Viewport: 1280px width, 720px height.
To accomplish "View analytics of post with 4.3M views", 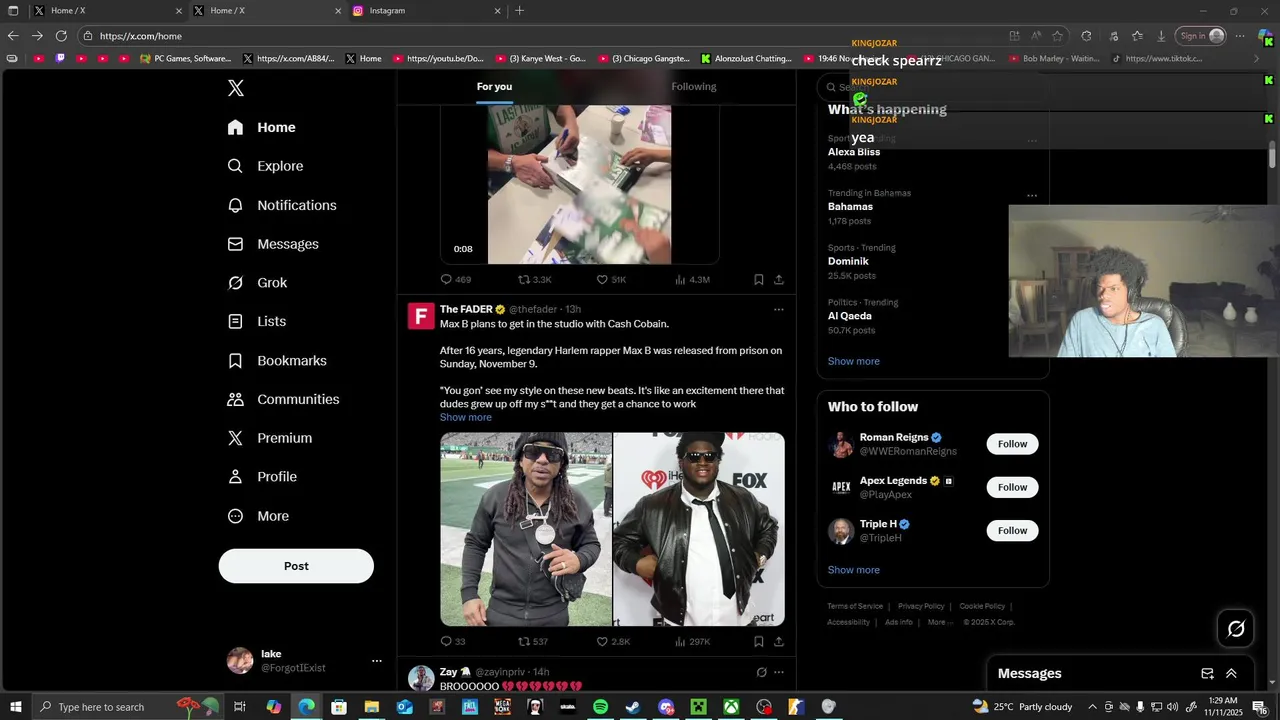I will [692, 280].
